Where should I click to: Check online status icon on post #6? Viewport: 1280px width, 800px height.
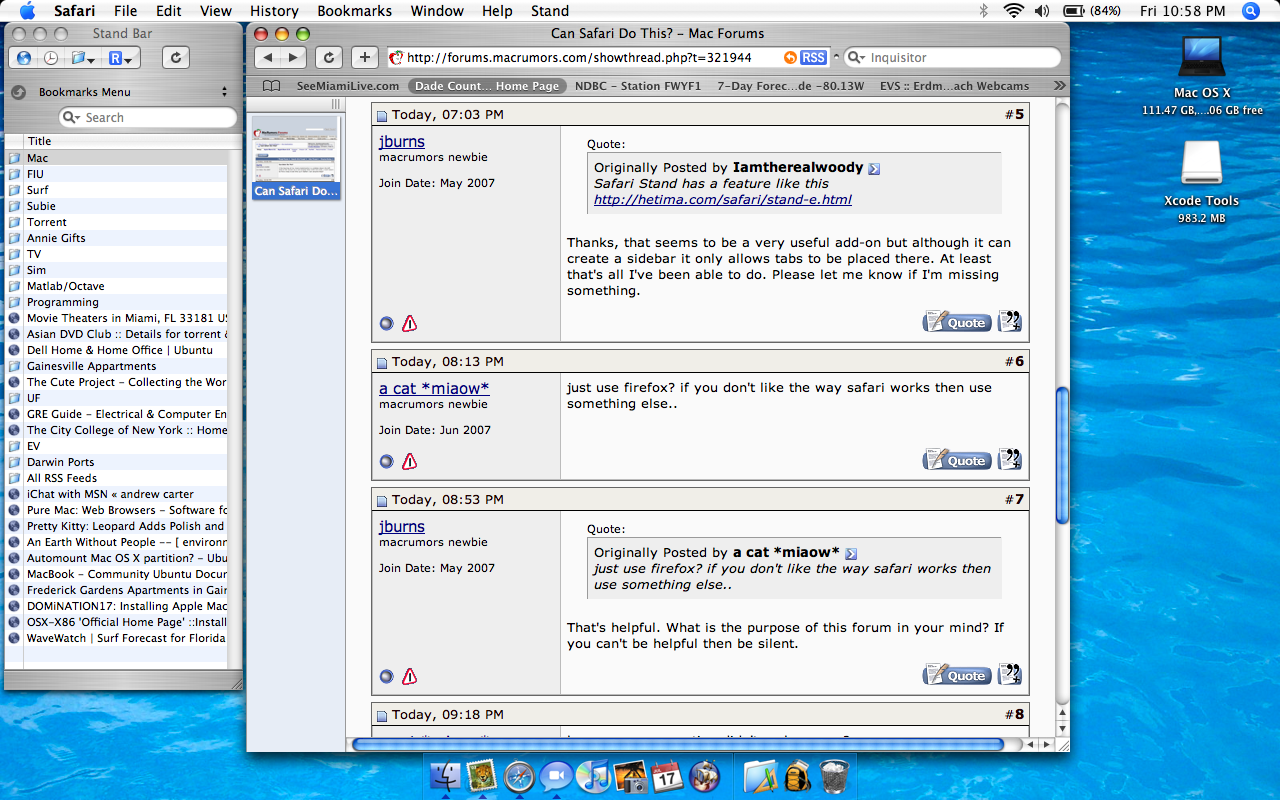387,461
